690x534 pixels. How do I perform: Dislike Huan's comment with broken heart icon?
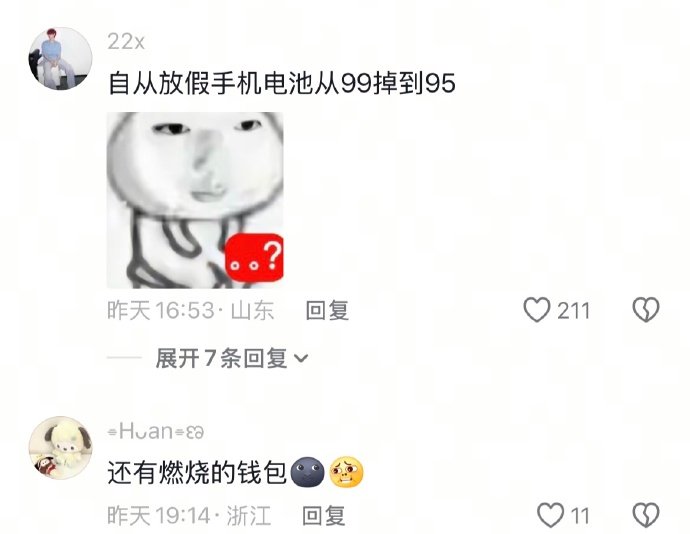[x=646, y=515]
